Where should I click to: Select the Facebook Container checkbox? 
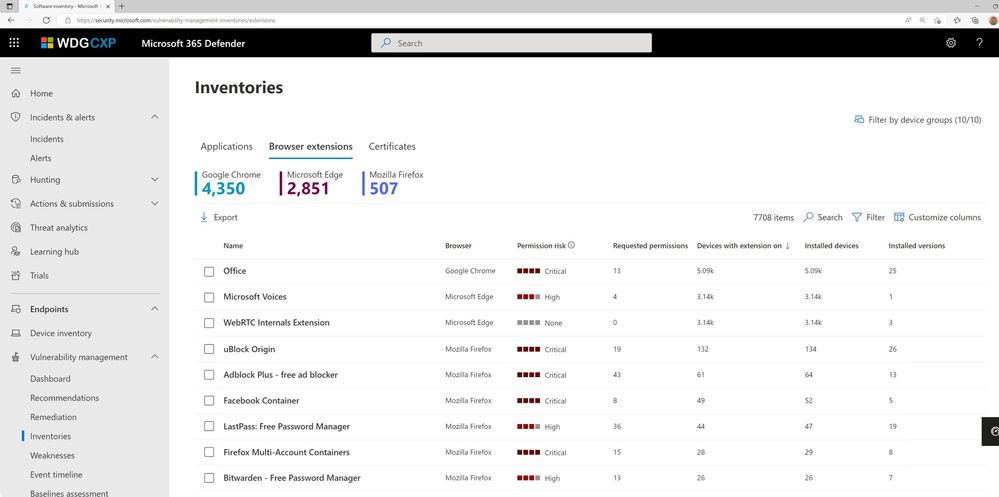[x=209, y=401]
